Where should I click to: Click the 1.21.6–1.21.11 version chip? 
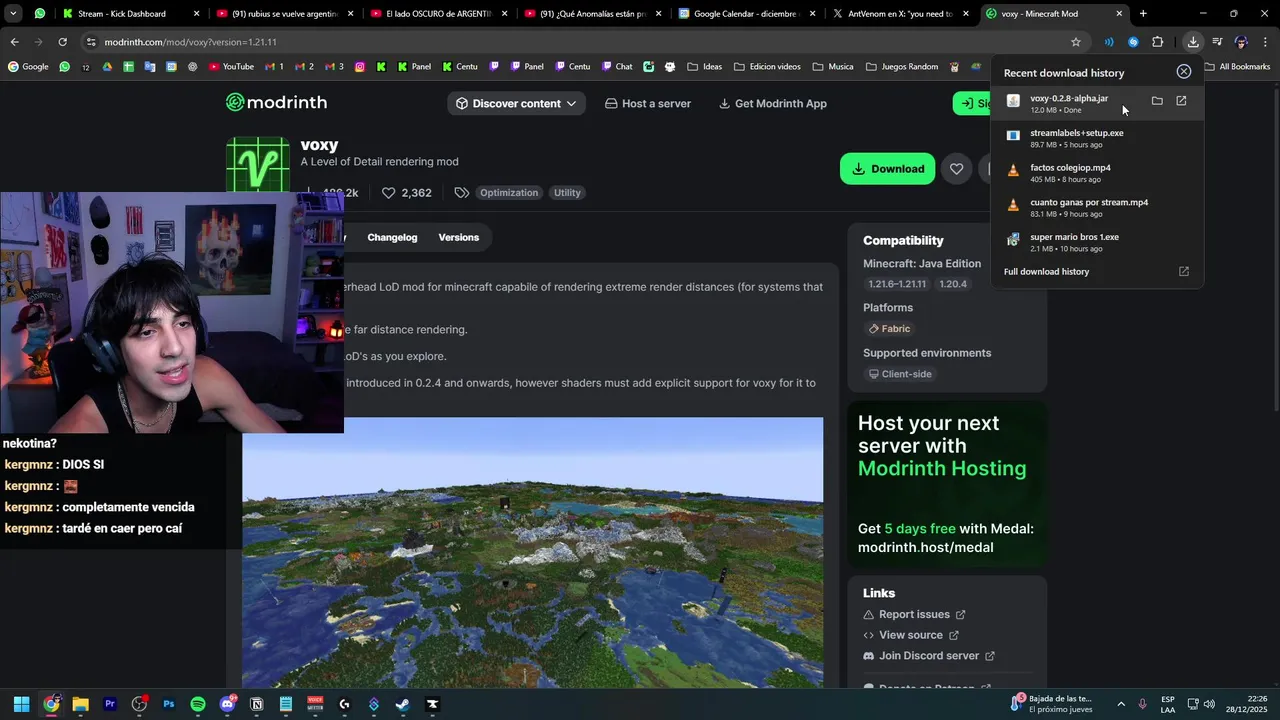click(x=897, y=284)
